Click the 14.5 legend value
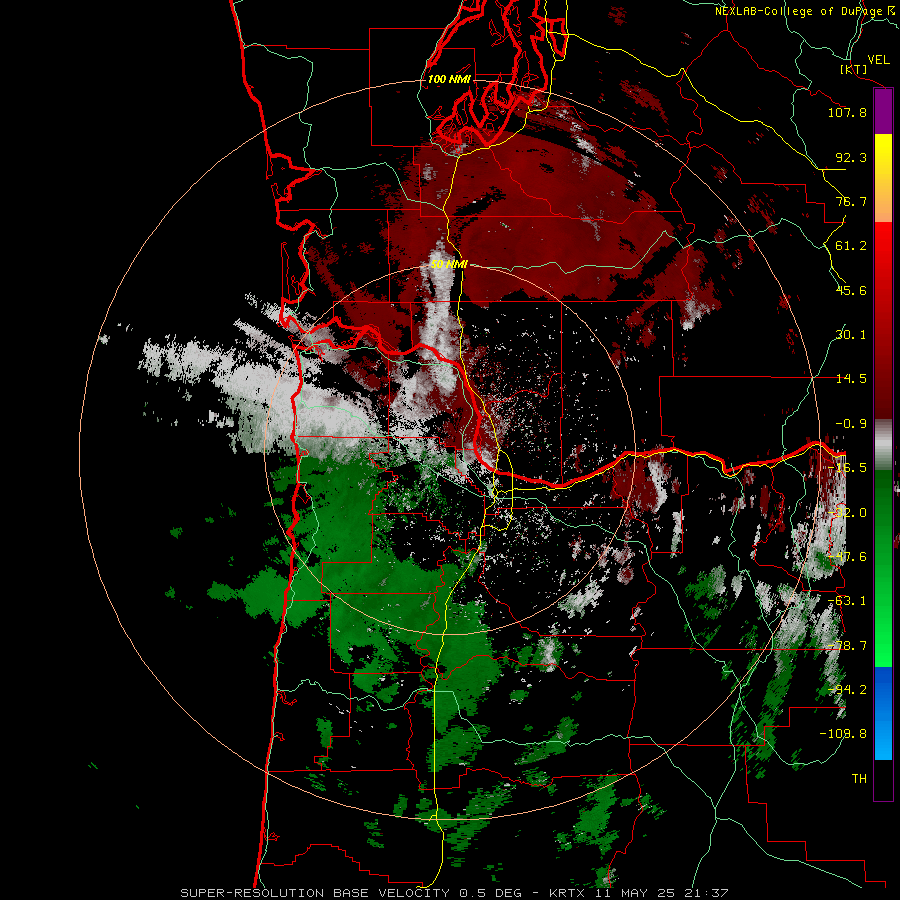This screenshot has width=900, height=900. (851, 379)
